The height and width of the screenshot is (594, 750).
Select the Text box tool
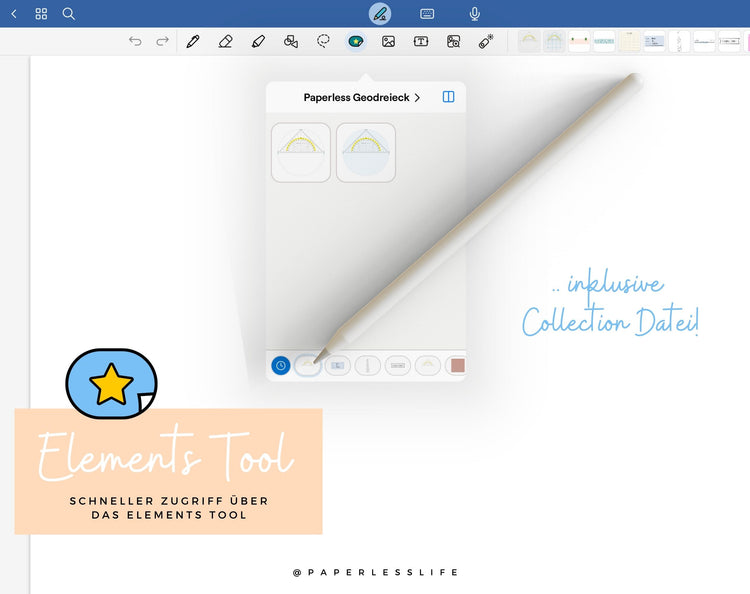(421, 42)
